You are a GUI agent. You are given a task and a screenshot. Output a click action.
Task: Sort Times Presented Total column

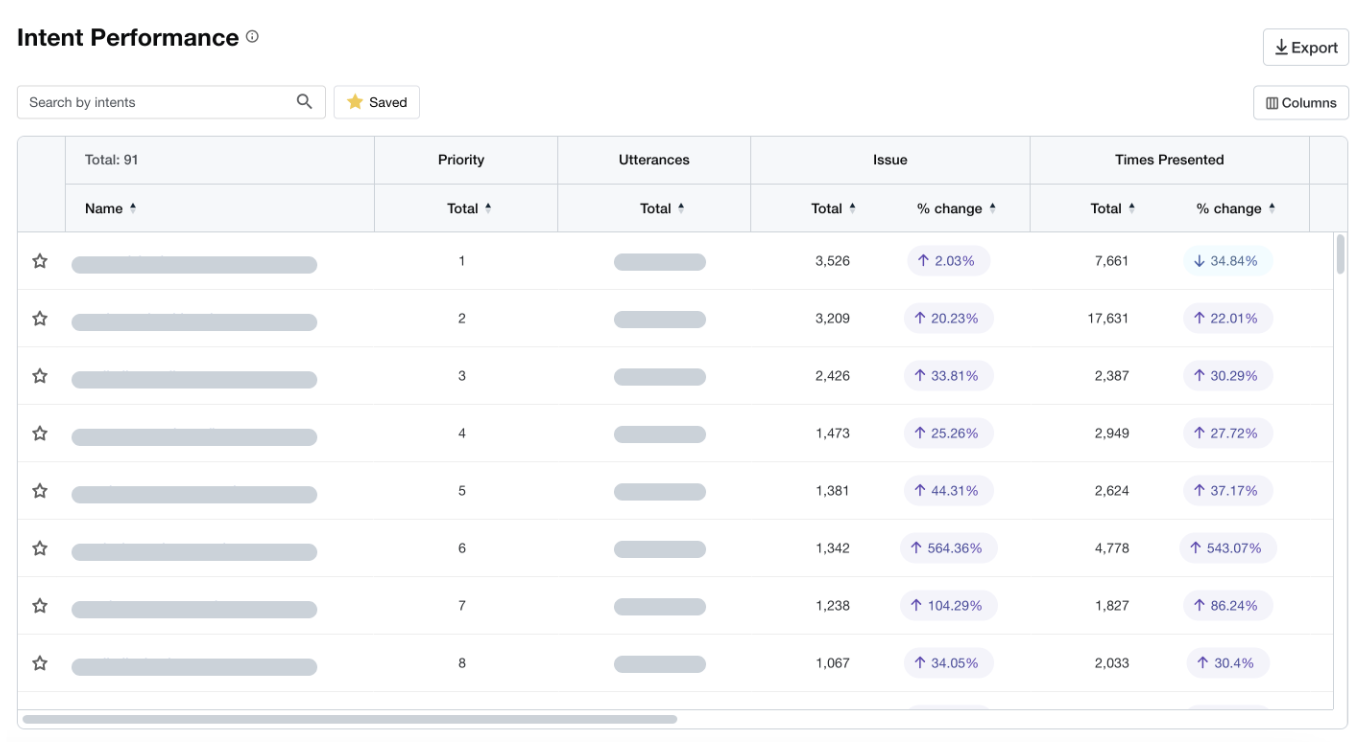click(x=1131, y=208)
